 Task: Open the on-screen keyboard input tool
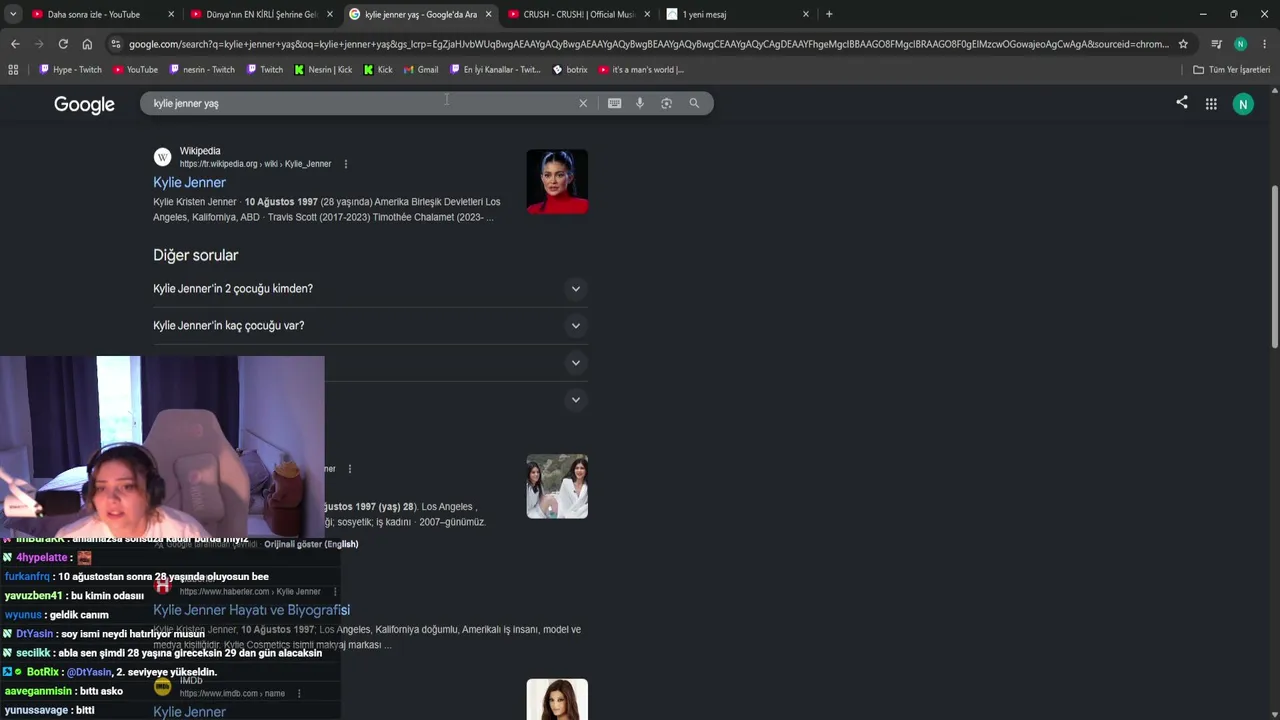(x=614, y=103)
